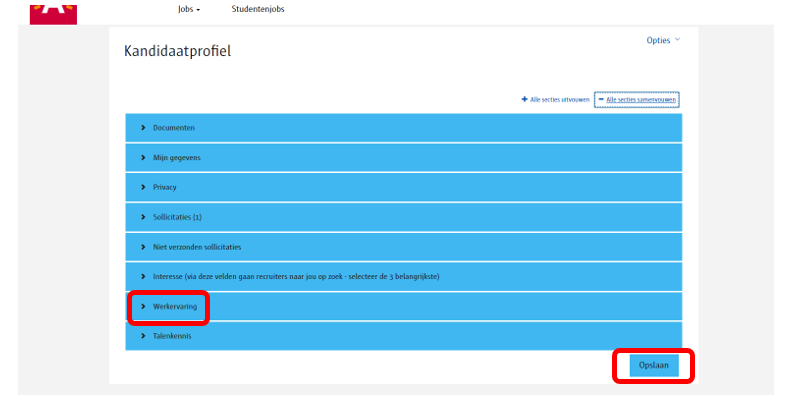Screen dimensions: 790x413
Task: Go to the Studentenjobs menu item
Action: click(259, 10)
